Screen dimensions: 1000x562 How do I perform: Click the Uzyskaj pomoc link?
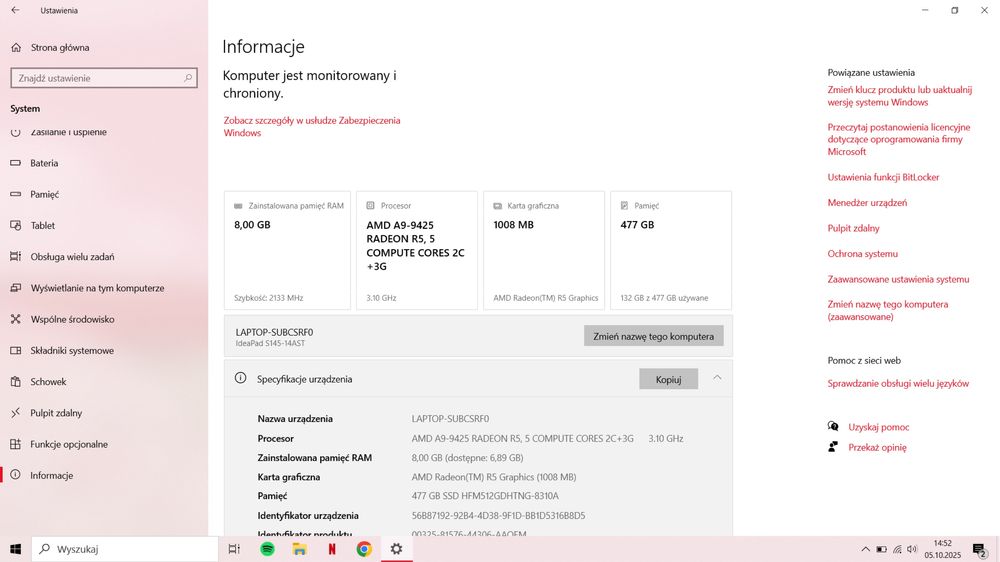point(879,427)
